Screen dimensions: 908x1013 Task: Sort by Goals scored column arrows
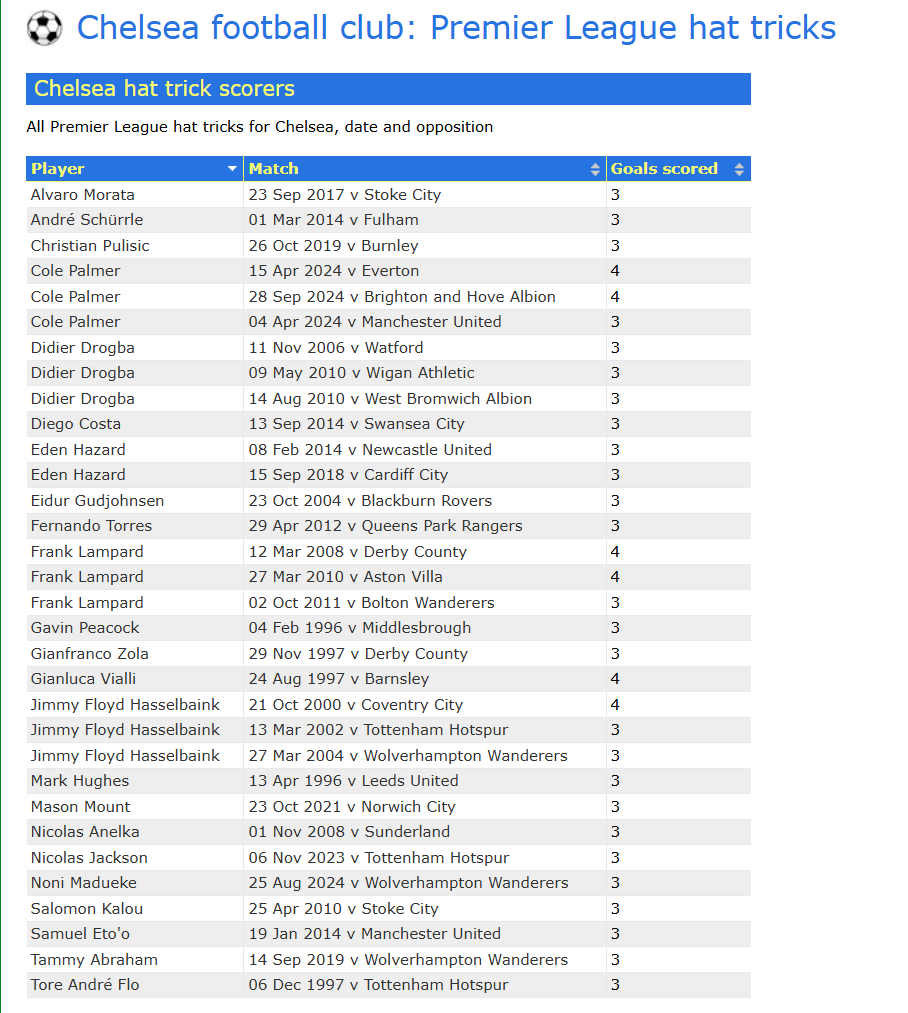739,169
